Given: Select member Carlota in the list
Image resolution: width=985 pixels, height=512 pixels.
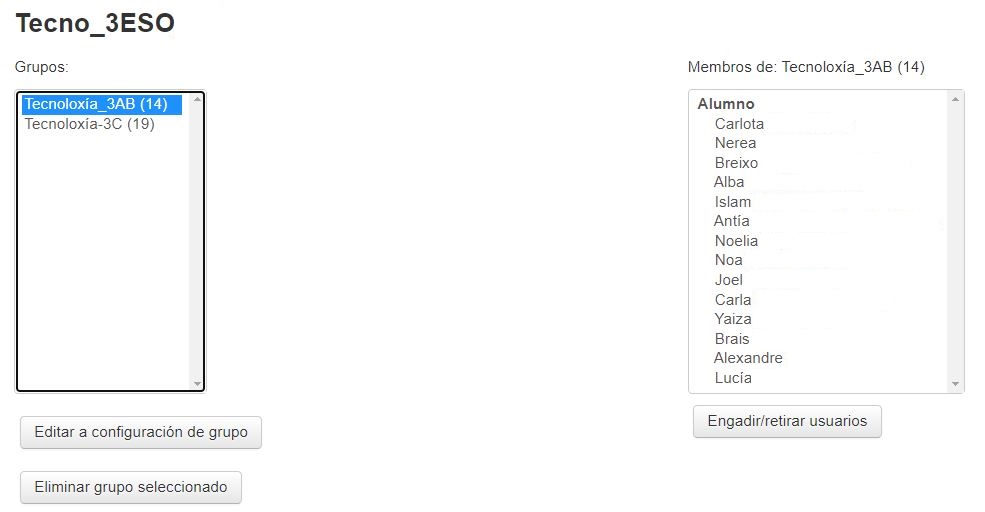Looking at the screenshot, I should (739, 124).
